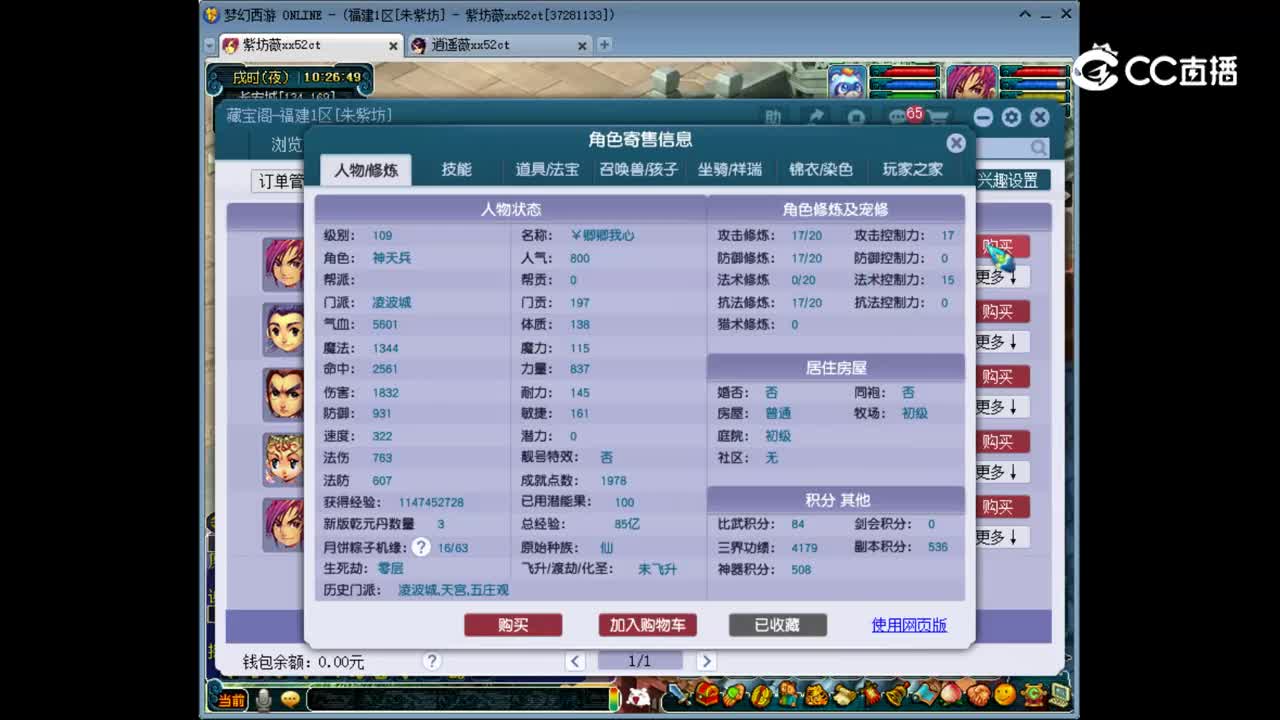Switch to the 技能 tab
Image resolution: width=1280 pixels, height=720 pixels.
pyautogui.click(x=457, y=170)
